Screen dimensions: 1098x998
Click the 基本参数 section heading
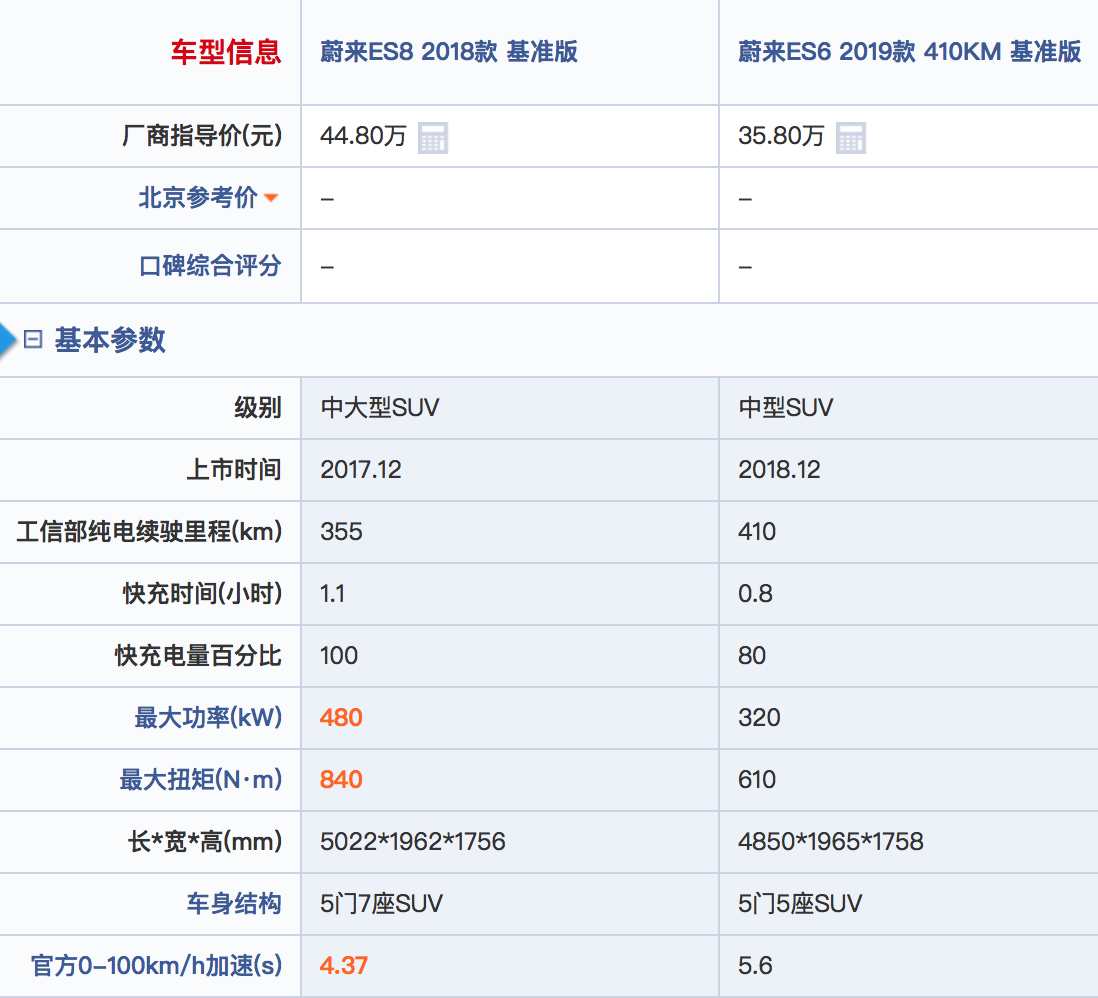pyautogui.click(x=110, y=340)
